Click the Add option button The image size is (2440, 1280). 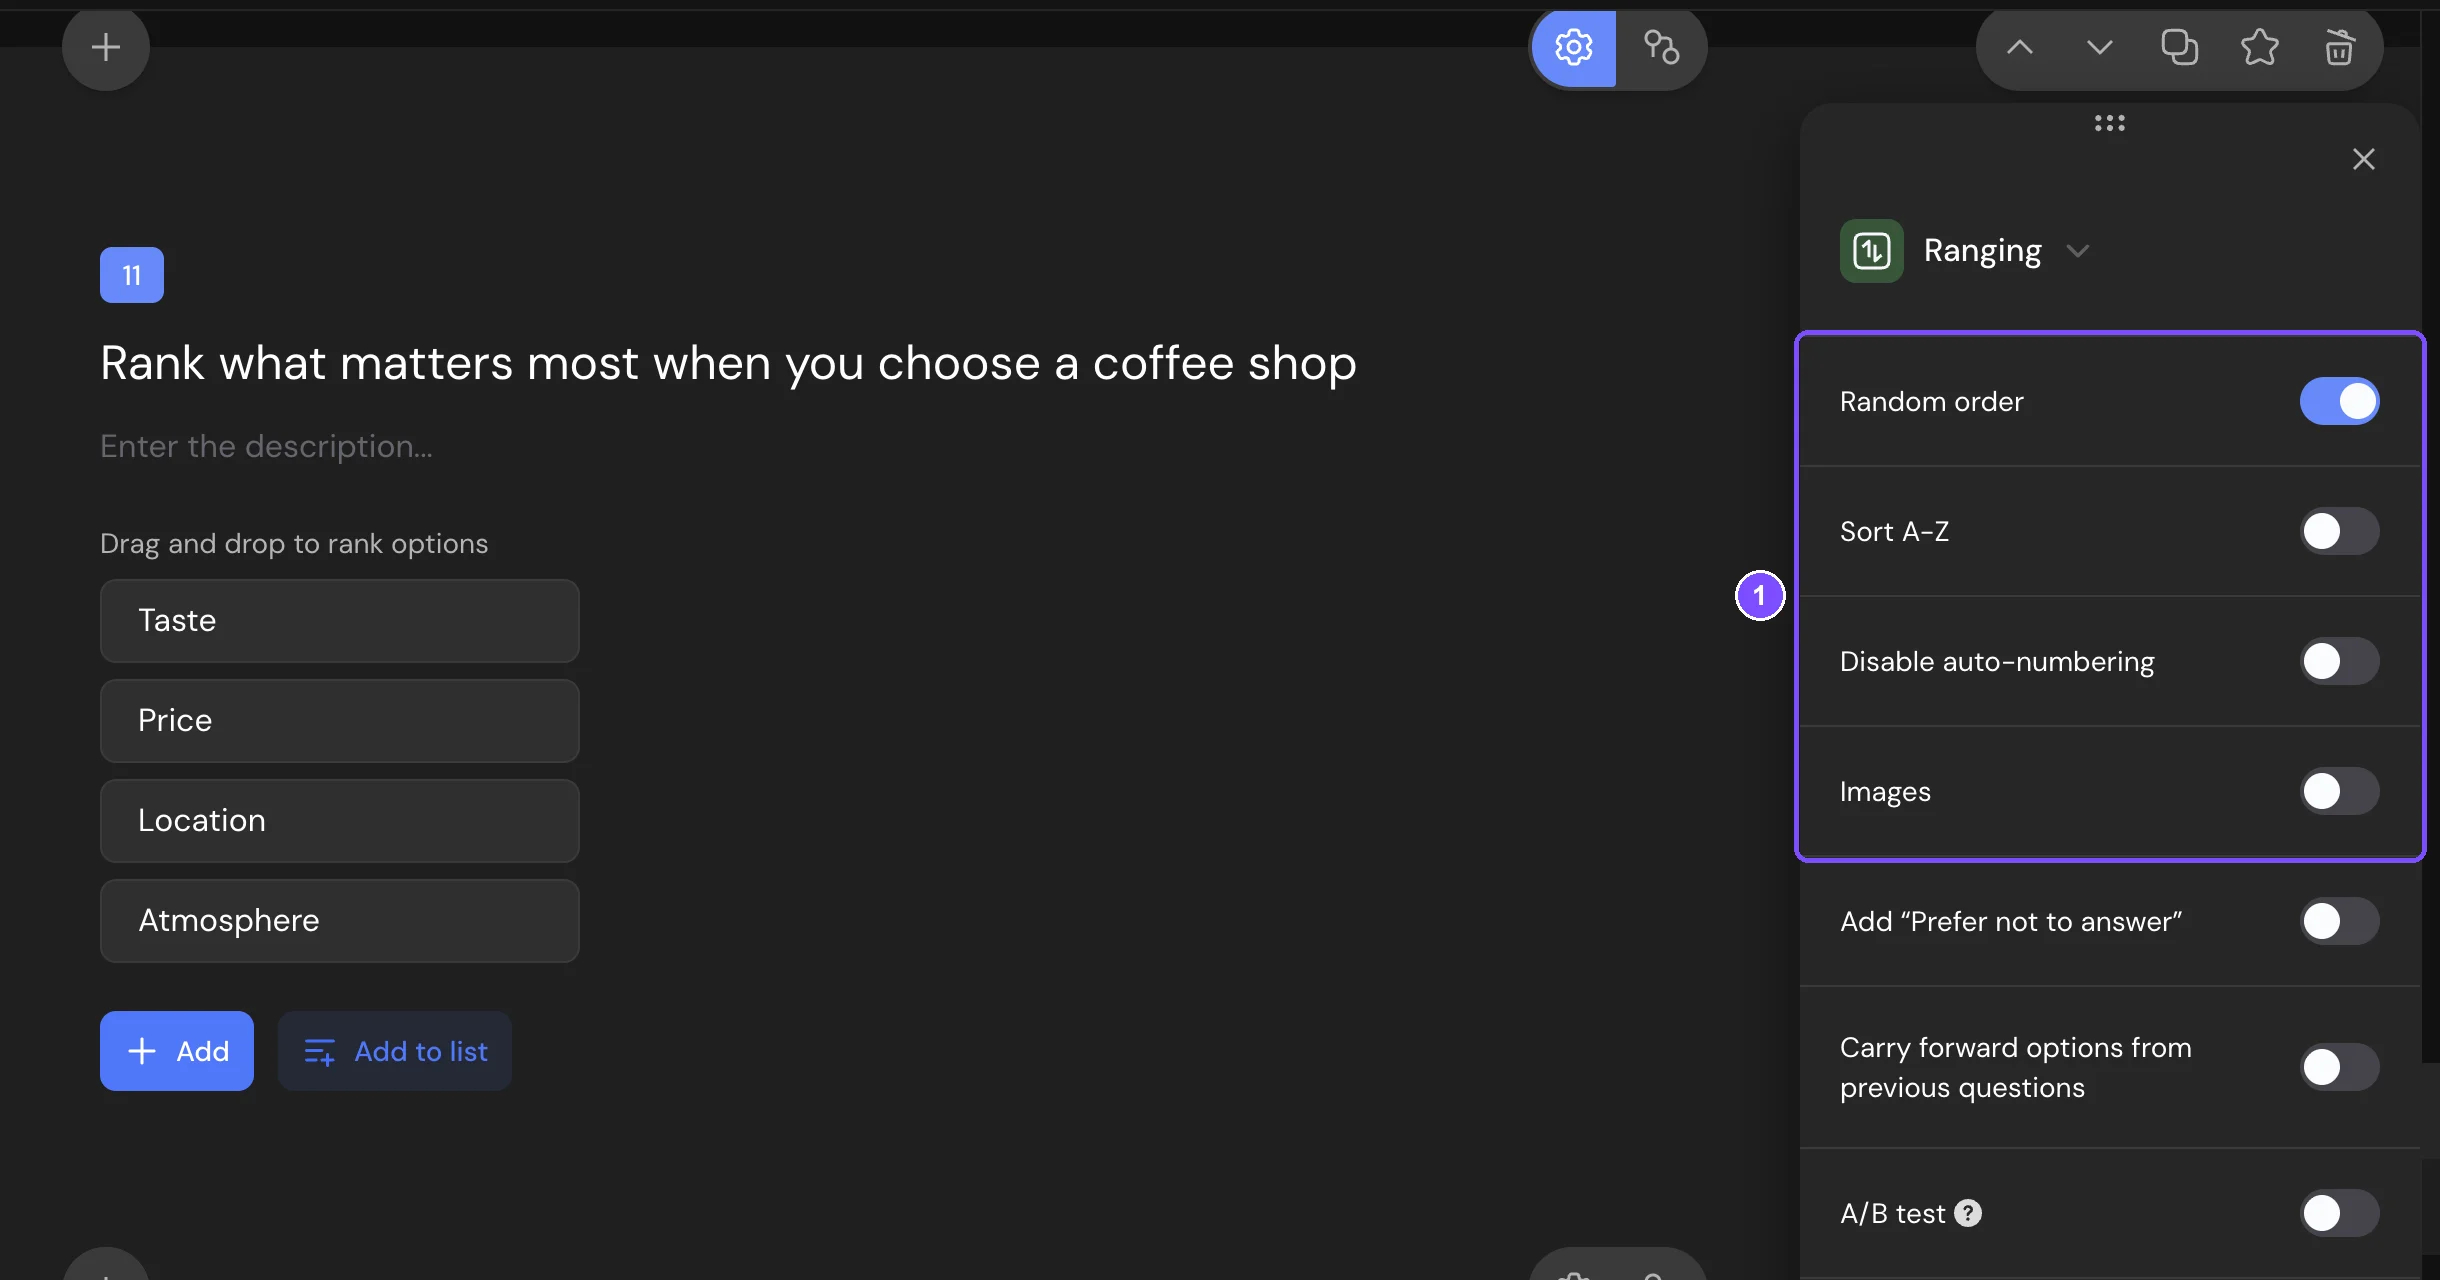[x=177, y=1051]
